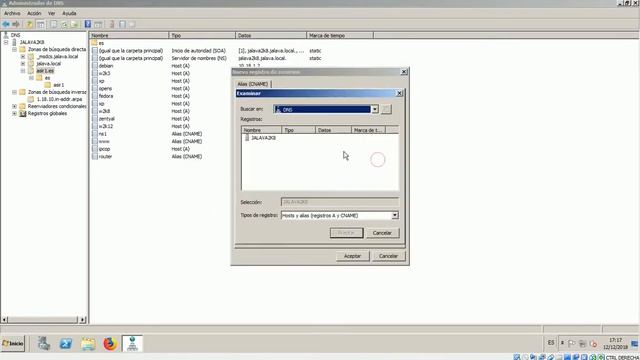Open File Explorer from the taskbar
Screen dimensions: 640x360
point(88,344)
